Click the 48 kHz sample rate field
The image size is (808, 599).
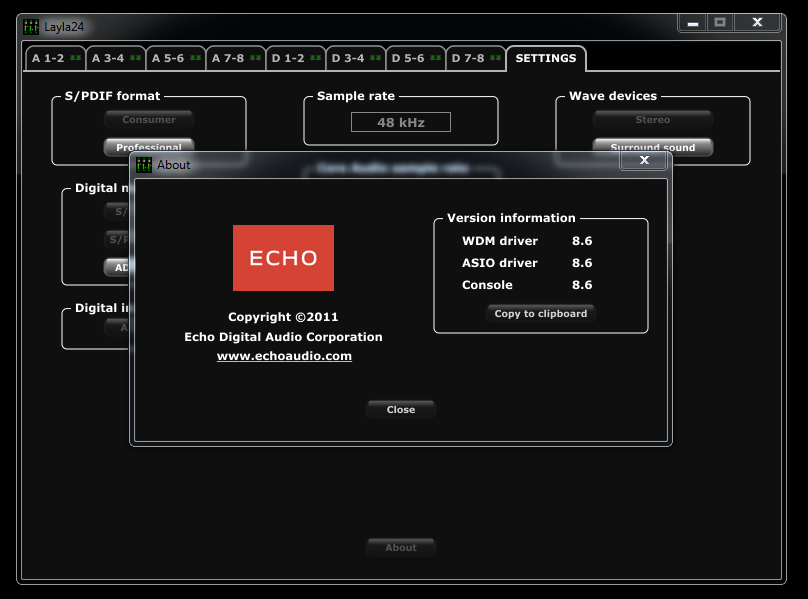click(401, 122)
